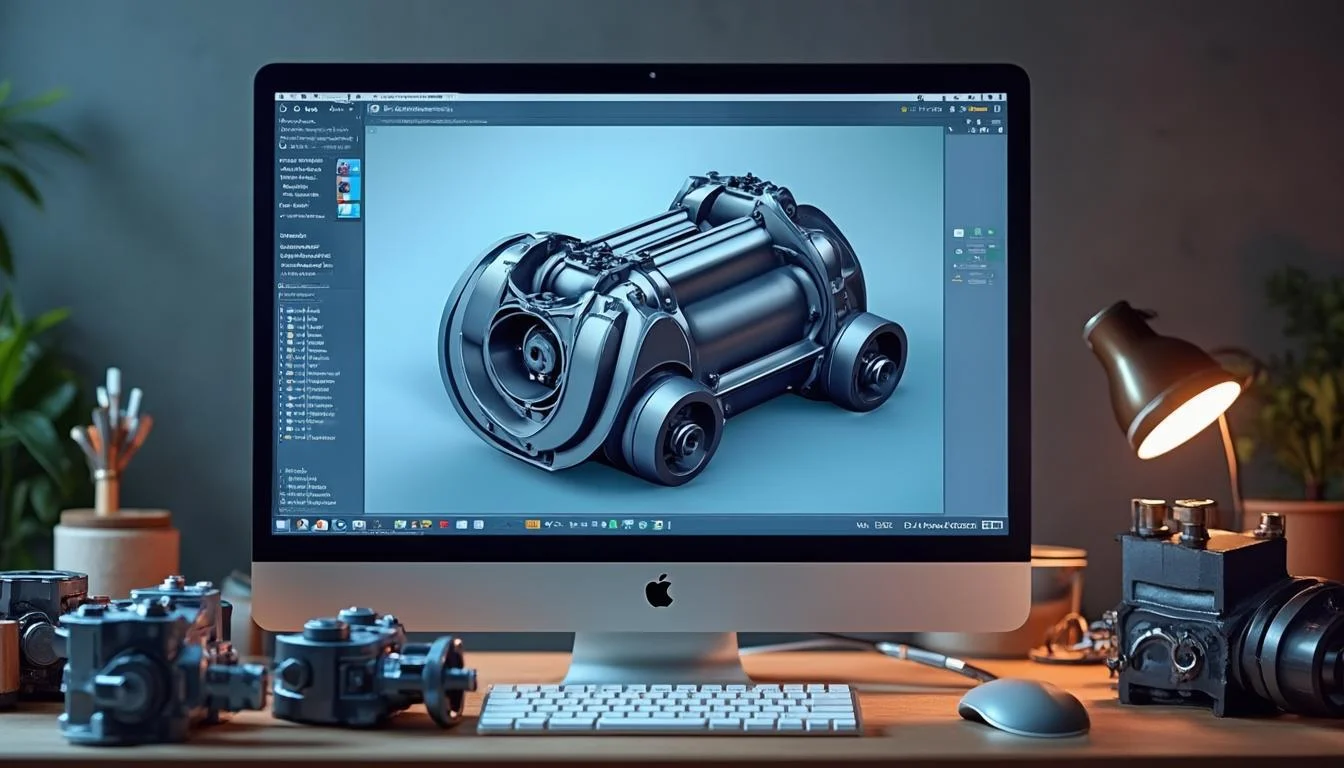1344x768 pixels.
Task: Click the Apple logo on the monitor chin
Action: click(x=659, y=590)
